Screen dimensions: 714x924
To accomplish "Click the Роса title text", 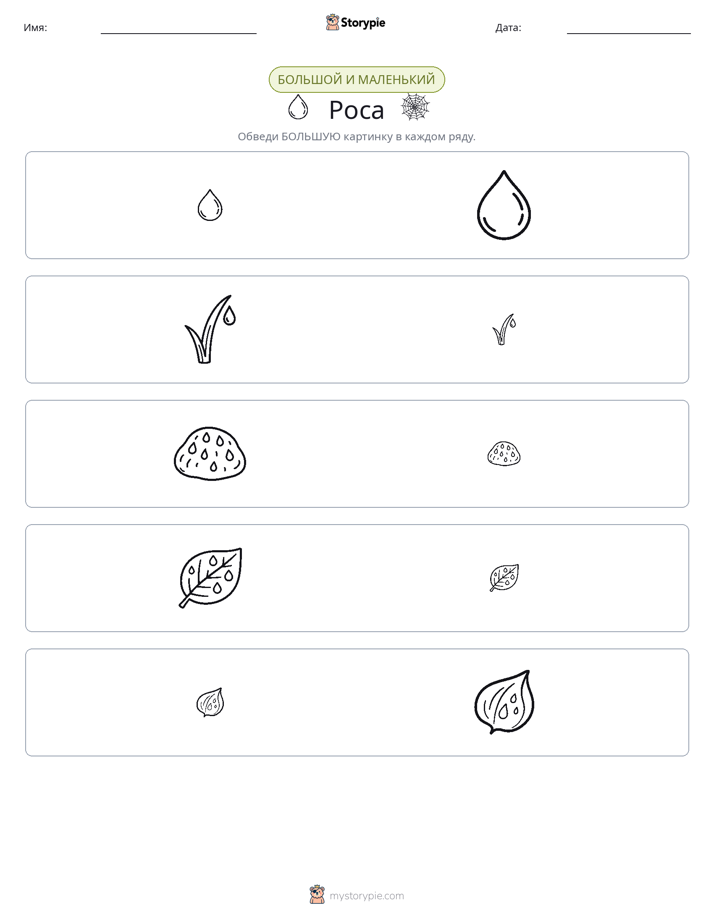I will (356, 110).
